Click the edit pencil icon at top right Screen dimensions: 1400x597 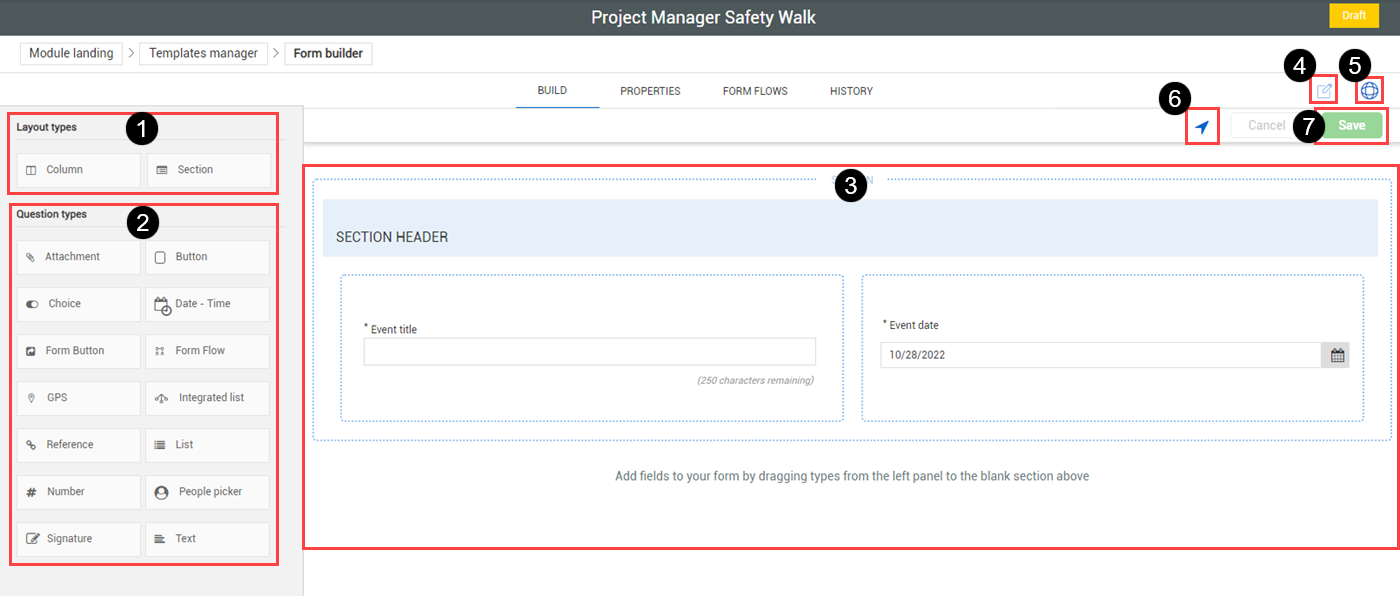(1324, 91)
